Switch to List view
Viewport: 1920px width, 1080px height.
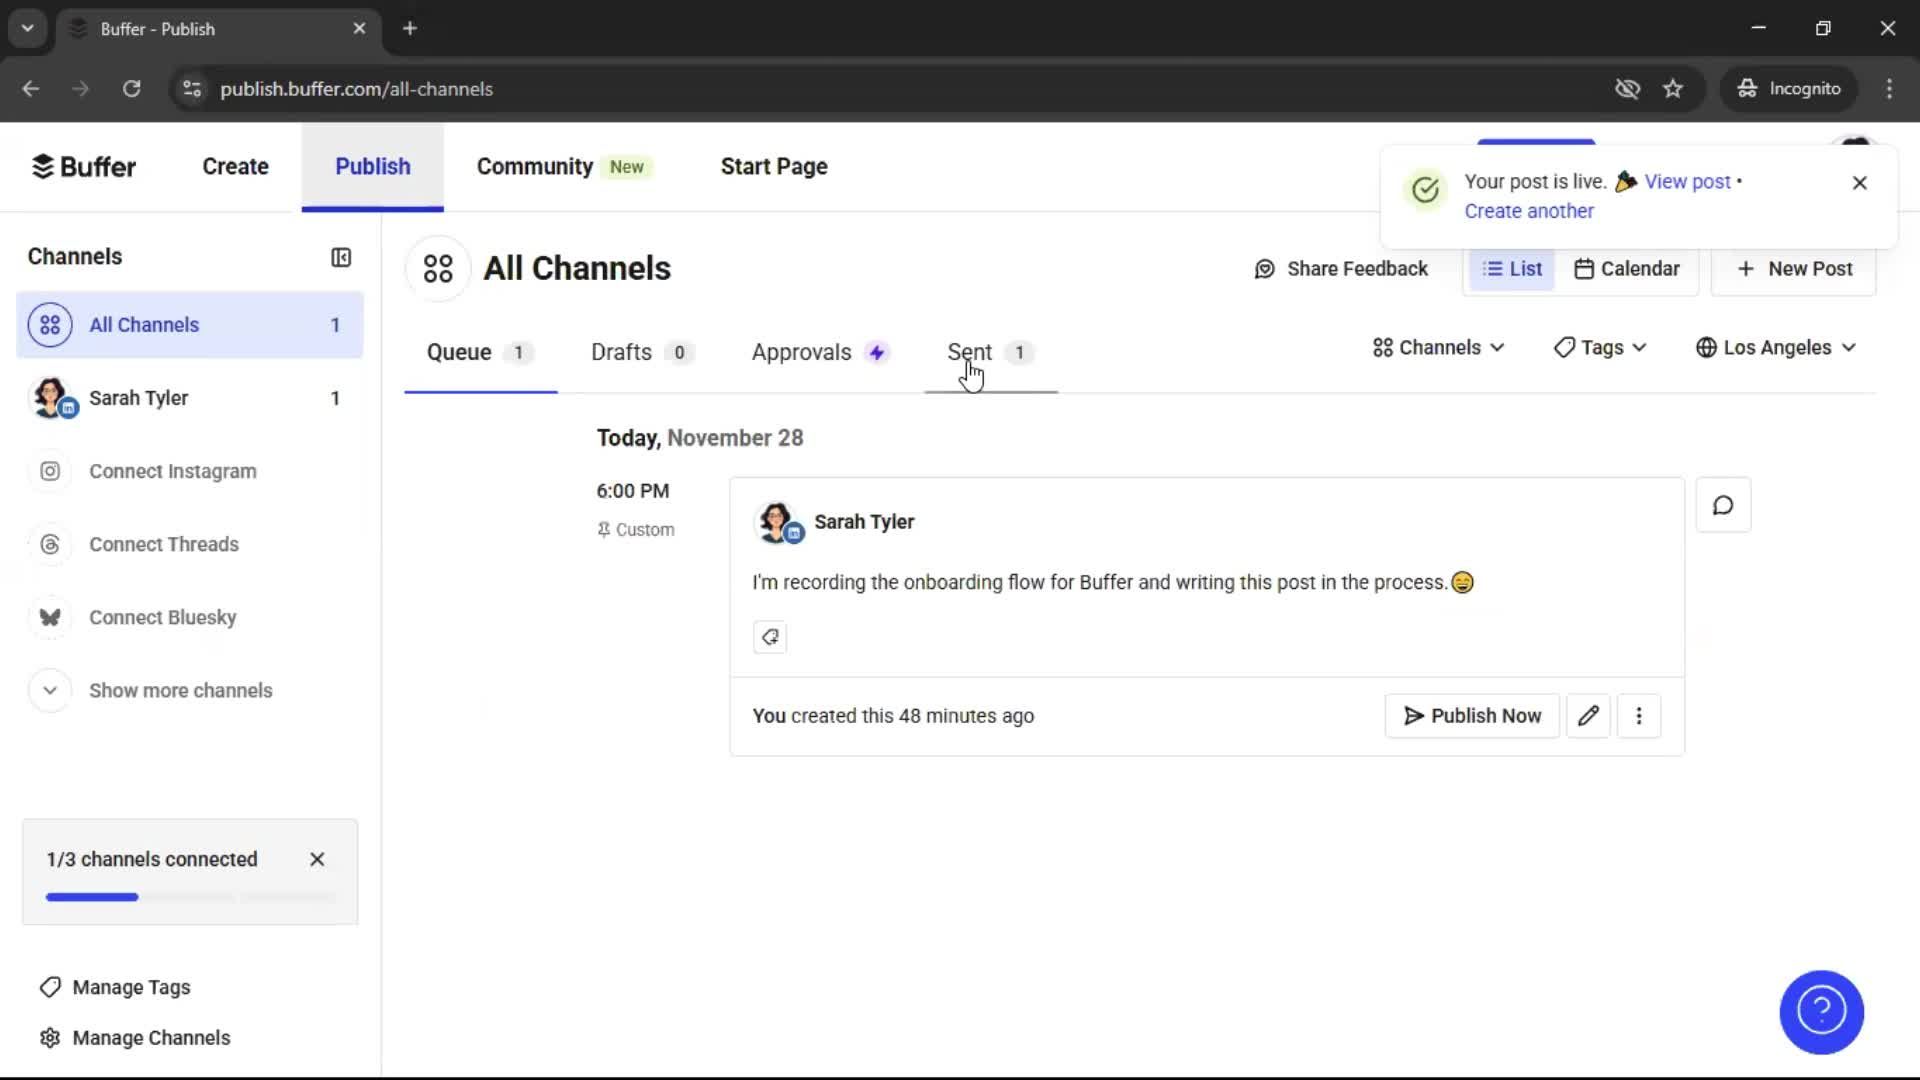pos(1511,268)
